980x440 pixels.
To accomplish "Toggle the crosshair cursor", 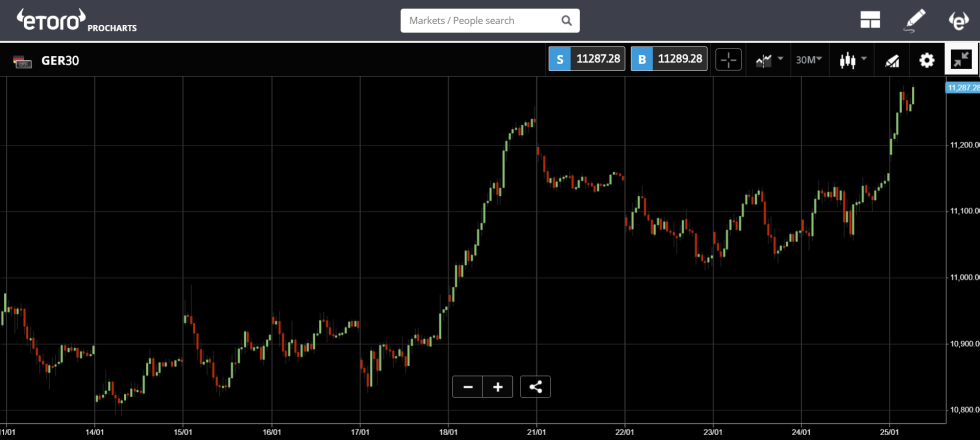I will 729,60.
